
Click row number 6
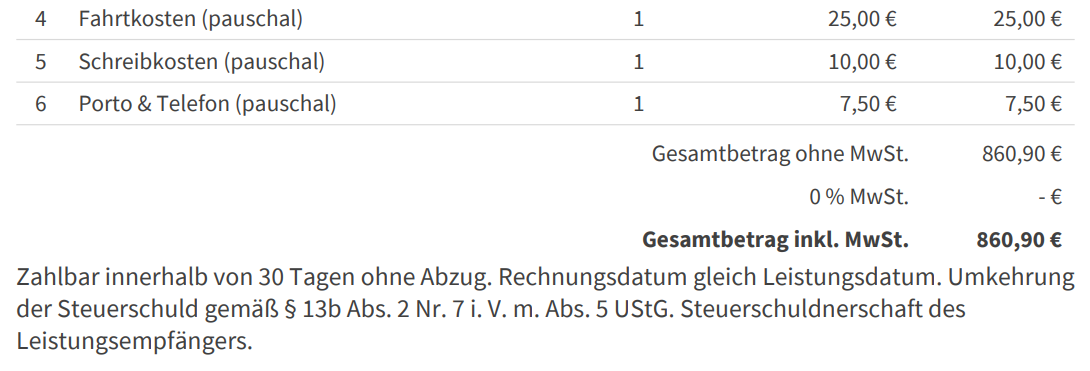(41, 104)
